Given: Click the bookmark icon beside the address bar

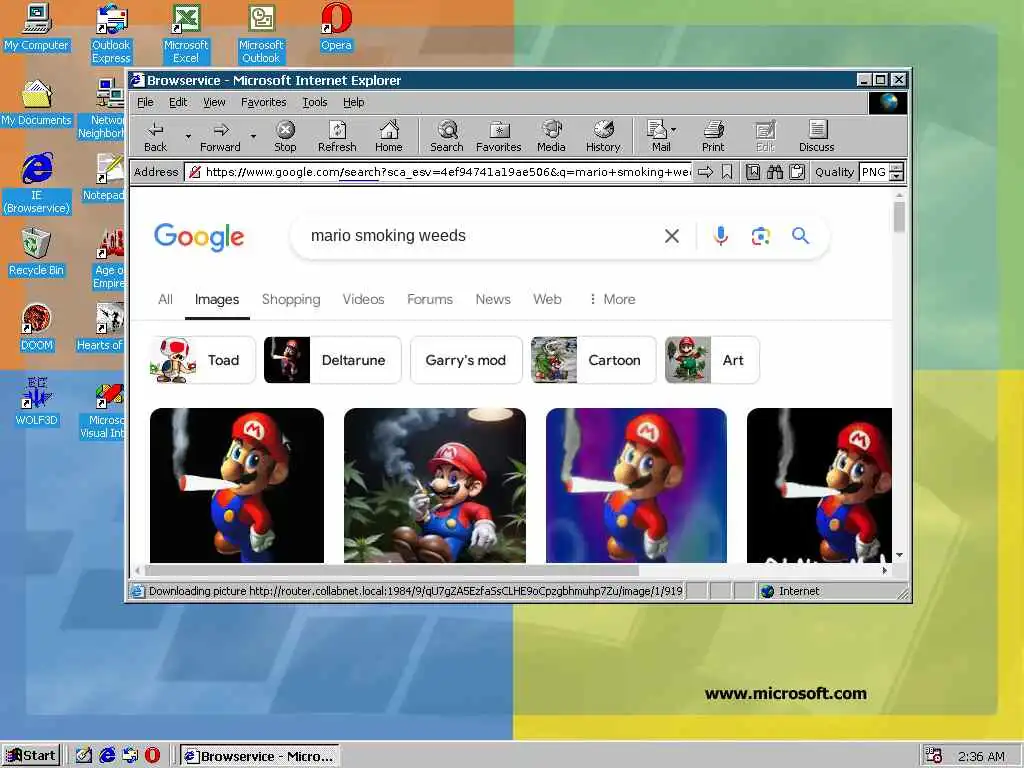Looking at the screenshot, I should pyautogui.click(x=727, y=172).
